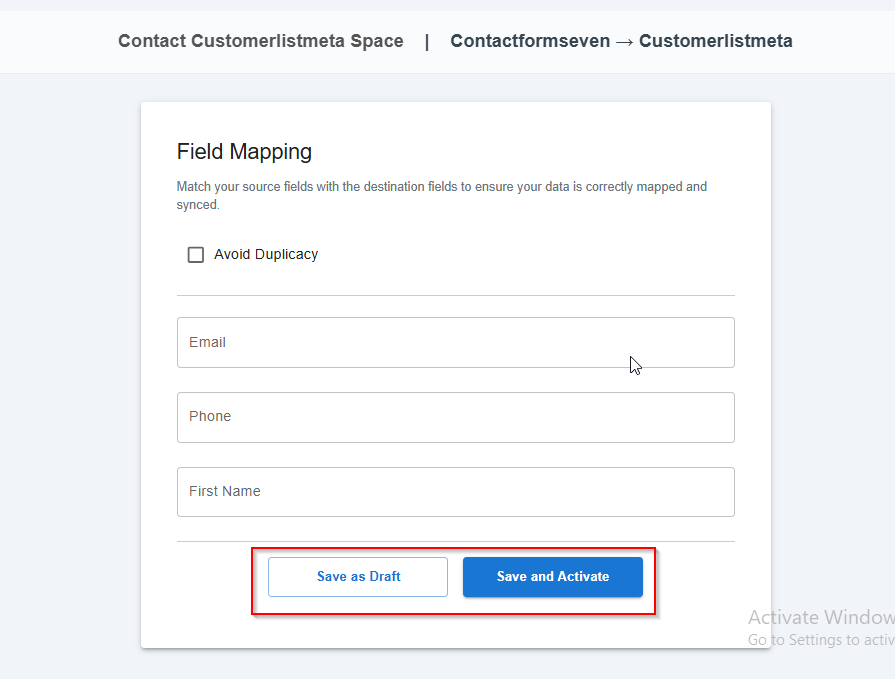Click the Email placeholder label text
The width and height of the screenshot is (895, 679).
pos(207,342)
